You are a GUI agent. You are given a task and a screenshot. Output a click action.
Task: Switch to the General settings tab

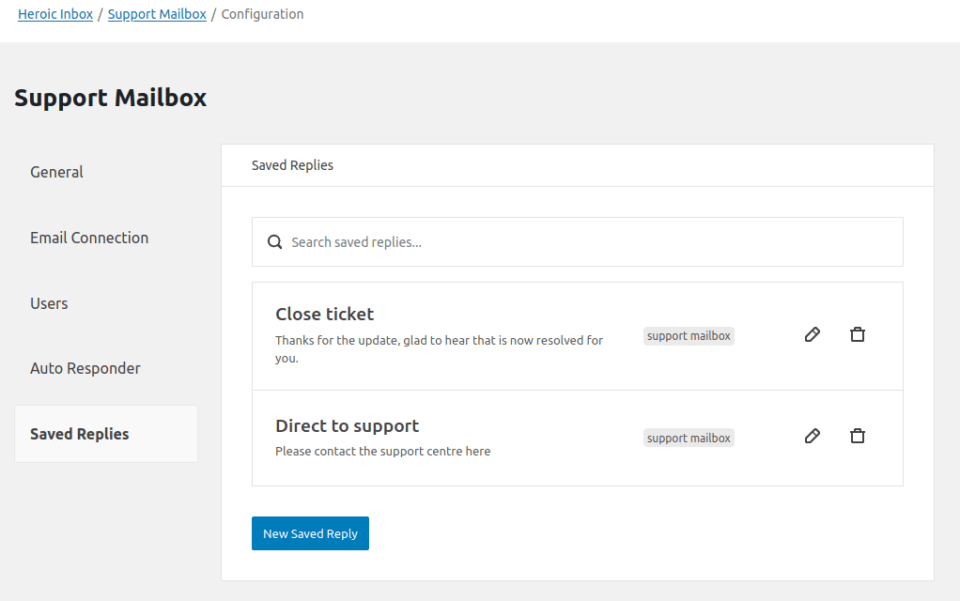tap(56, 172)
